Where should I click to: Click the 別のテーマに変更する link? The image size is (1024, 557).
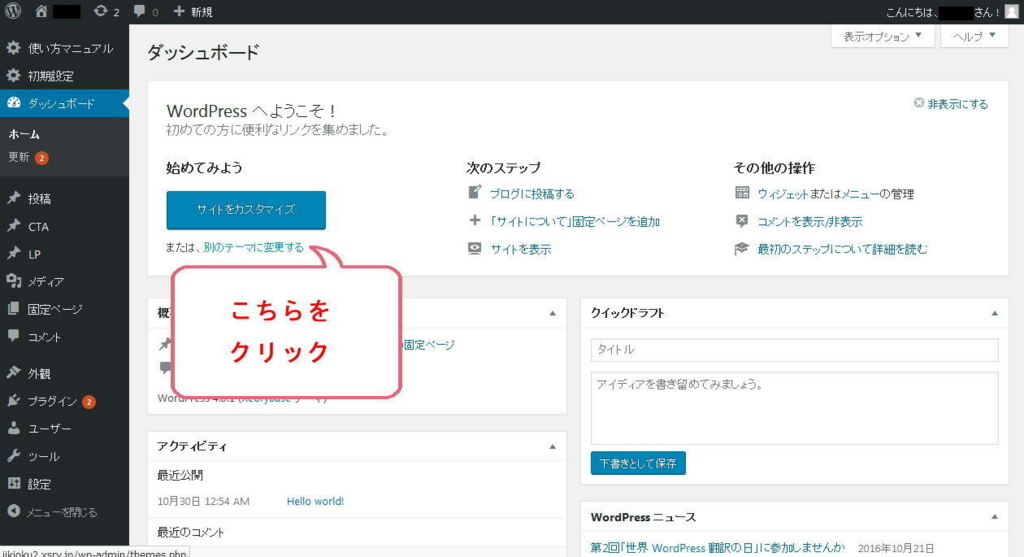click(253, 247)
